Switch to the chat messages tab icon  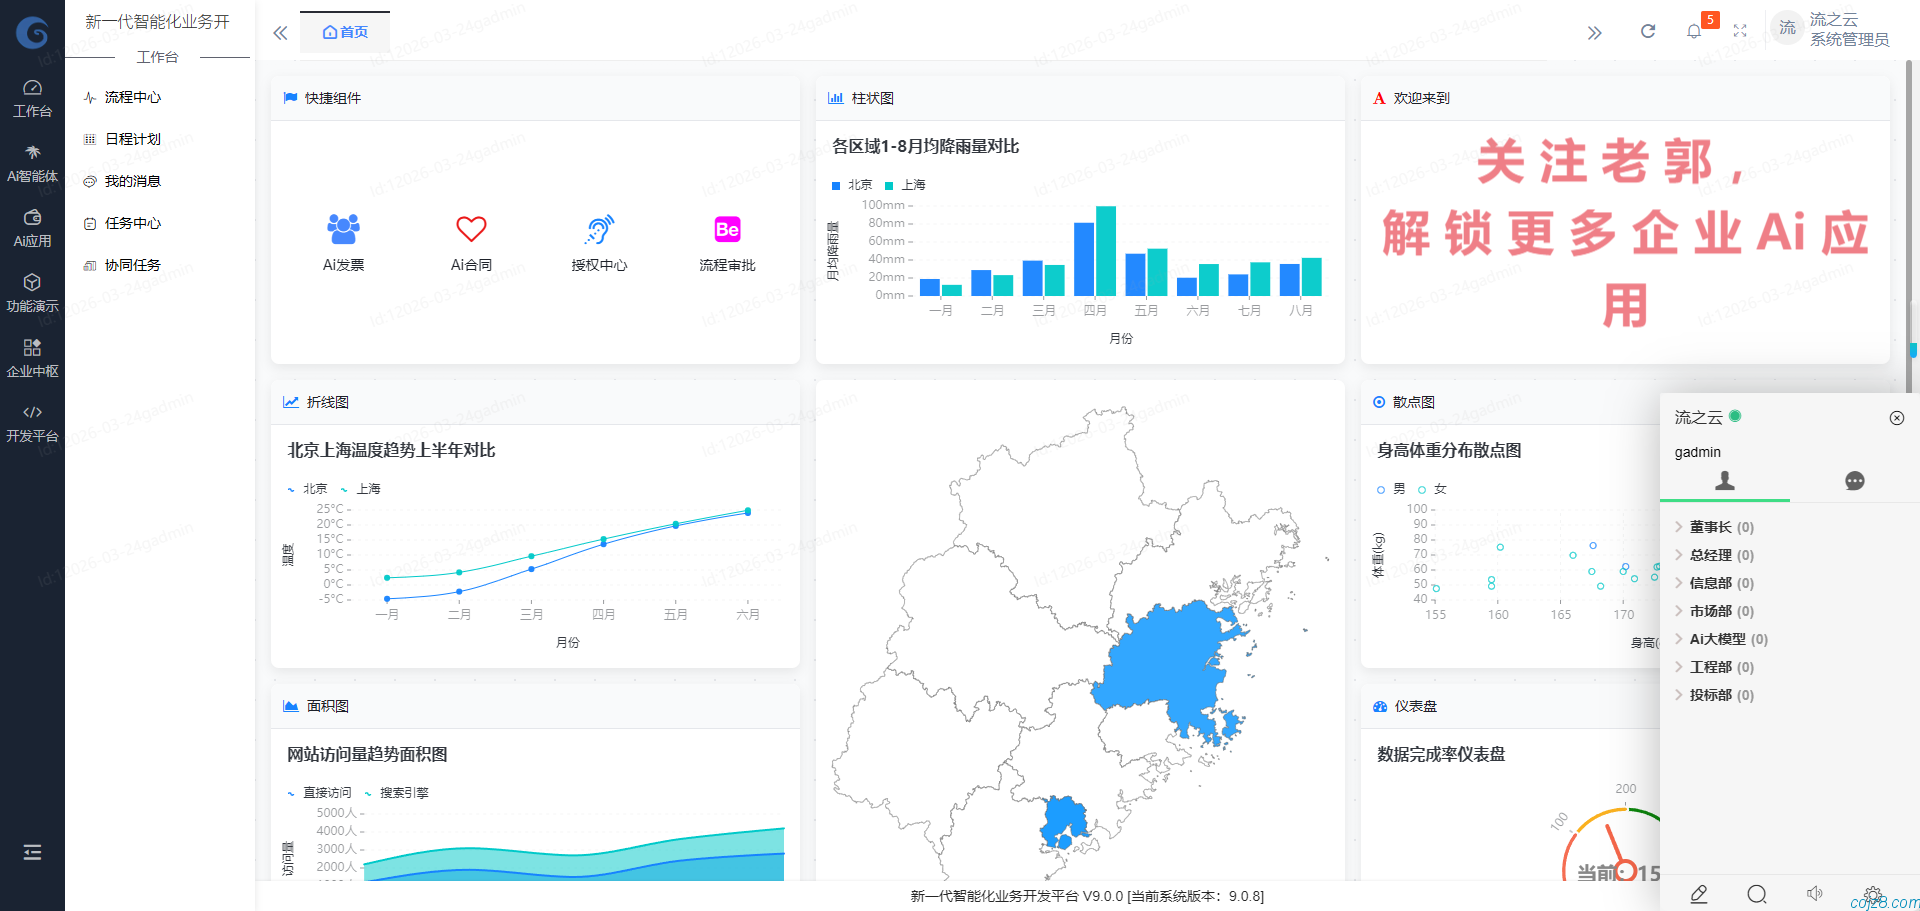coord(1854,481)
